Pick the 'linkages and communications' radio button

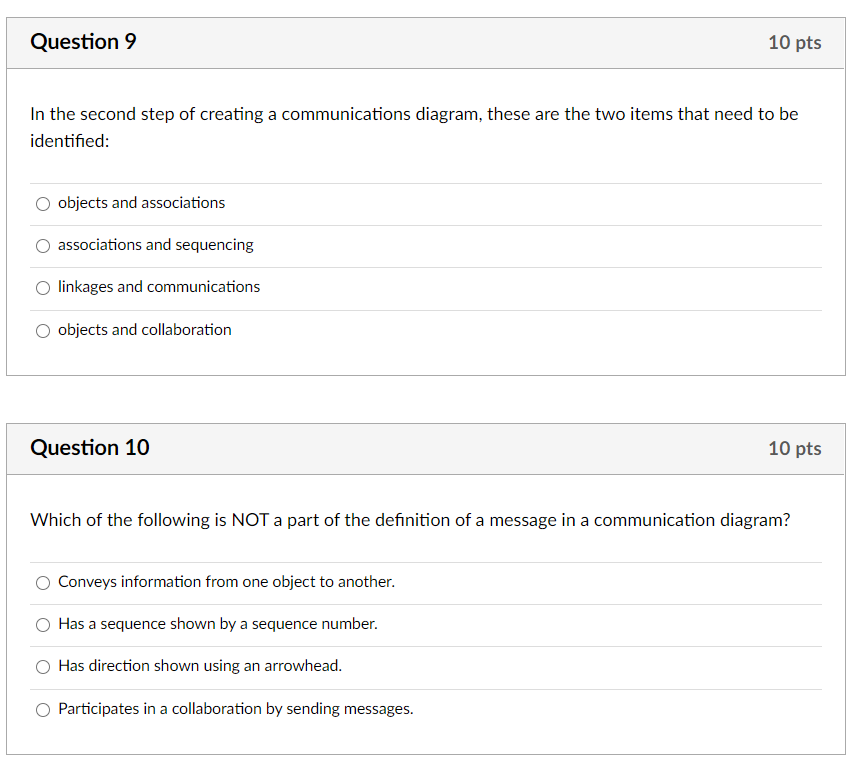tap(43, 288)
